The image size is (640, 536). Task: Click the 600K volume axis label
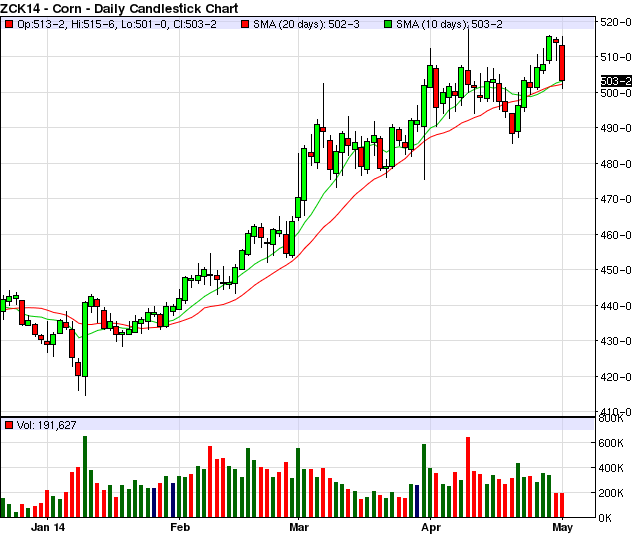point(611,443)
